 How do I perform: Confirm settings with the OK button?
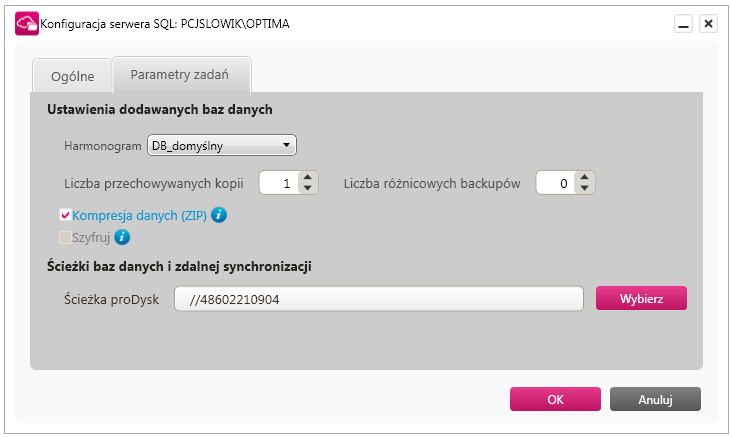(x=555, y=399)
